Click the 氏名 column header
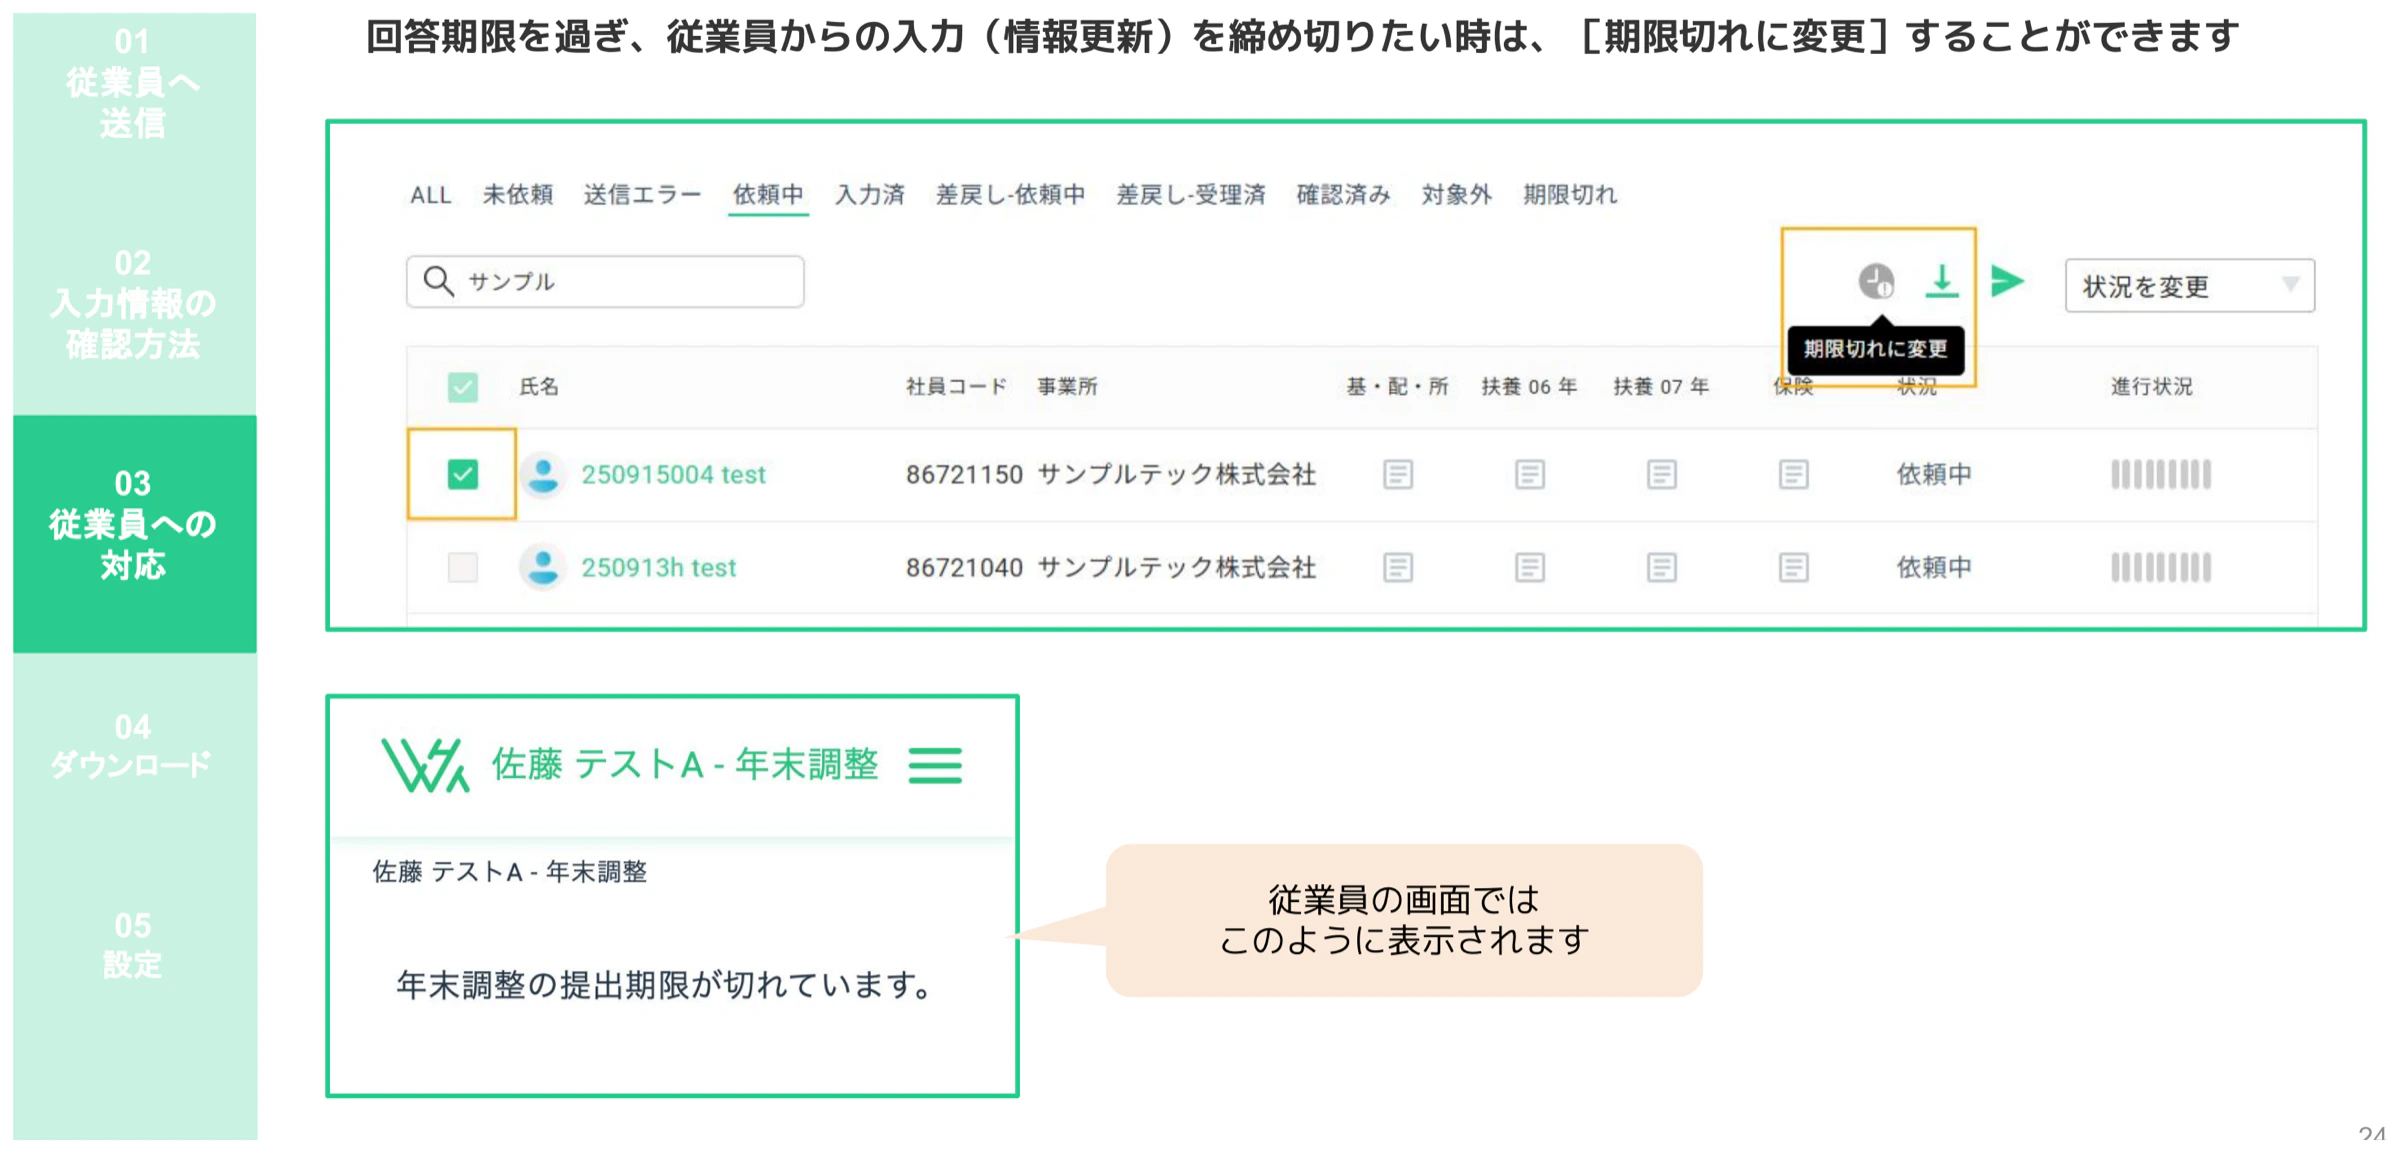The image size is (2400, 1153). coord(539,387)
